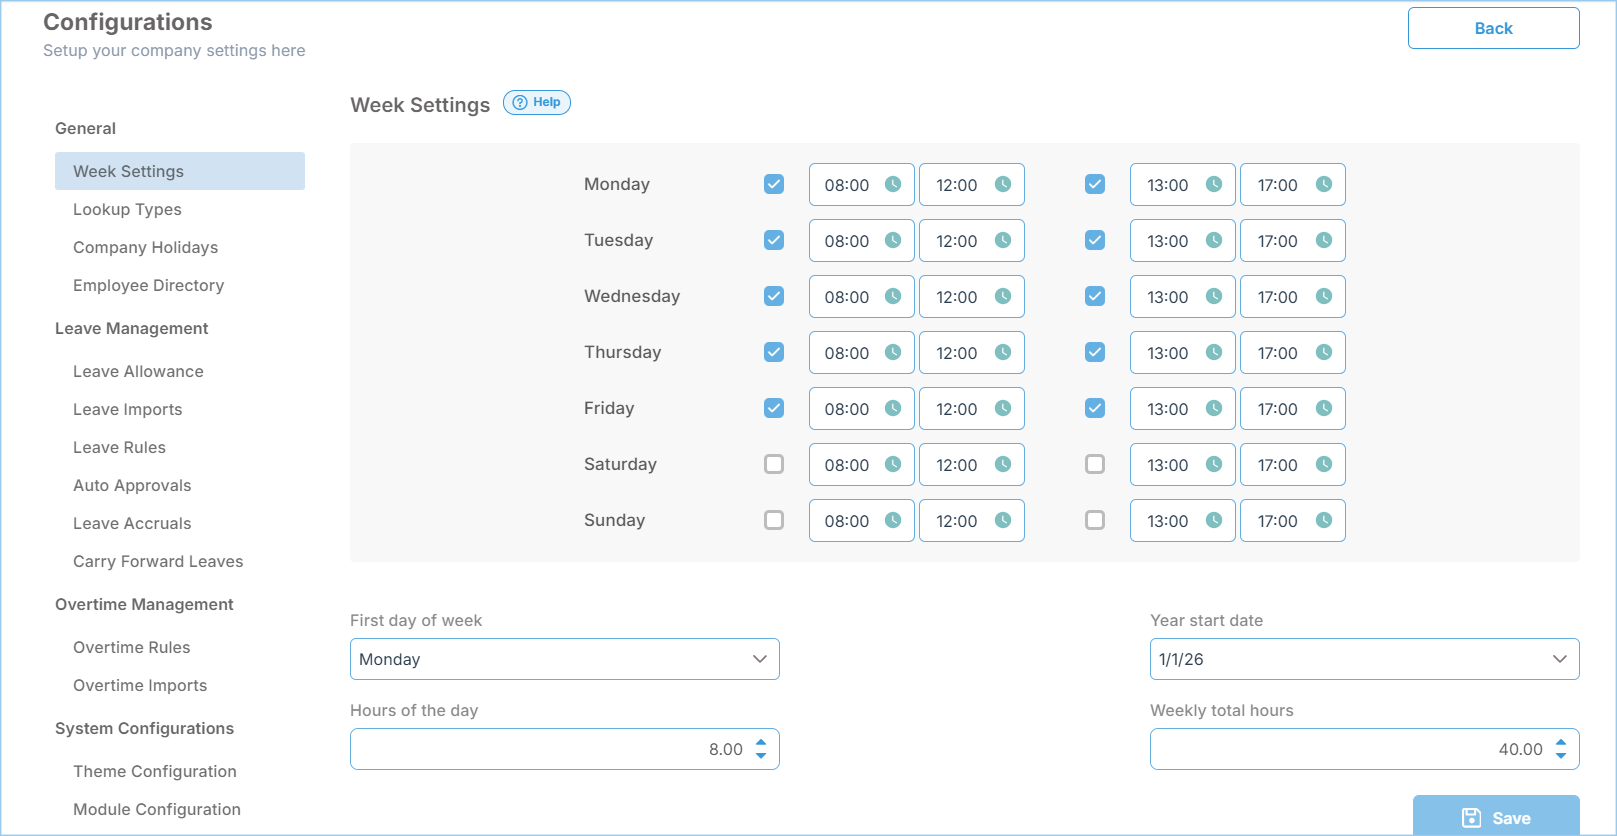Screen dimensions: 1617x836
Task: Click Wednesday 08:00 start time field
Action: pyautogui.click(x=847, y=297)
